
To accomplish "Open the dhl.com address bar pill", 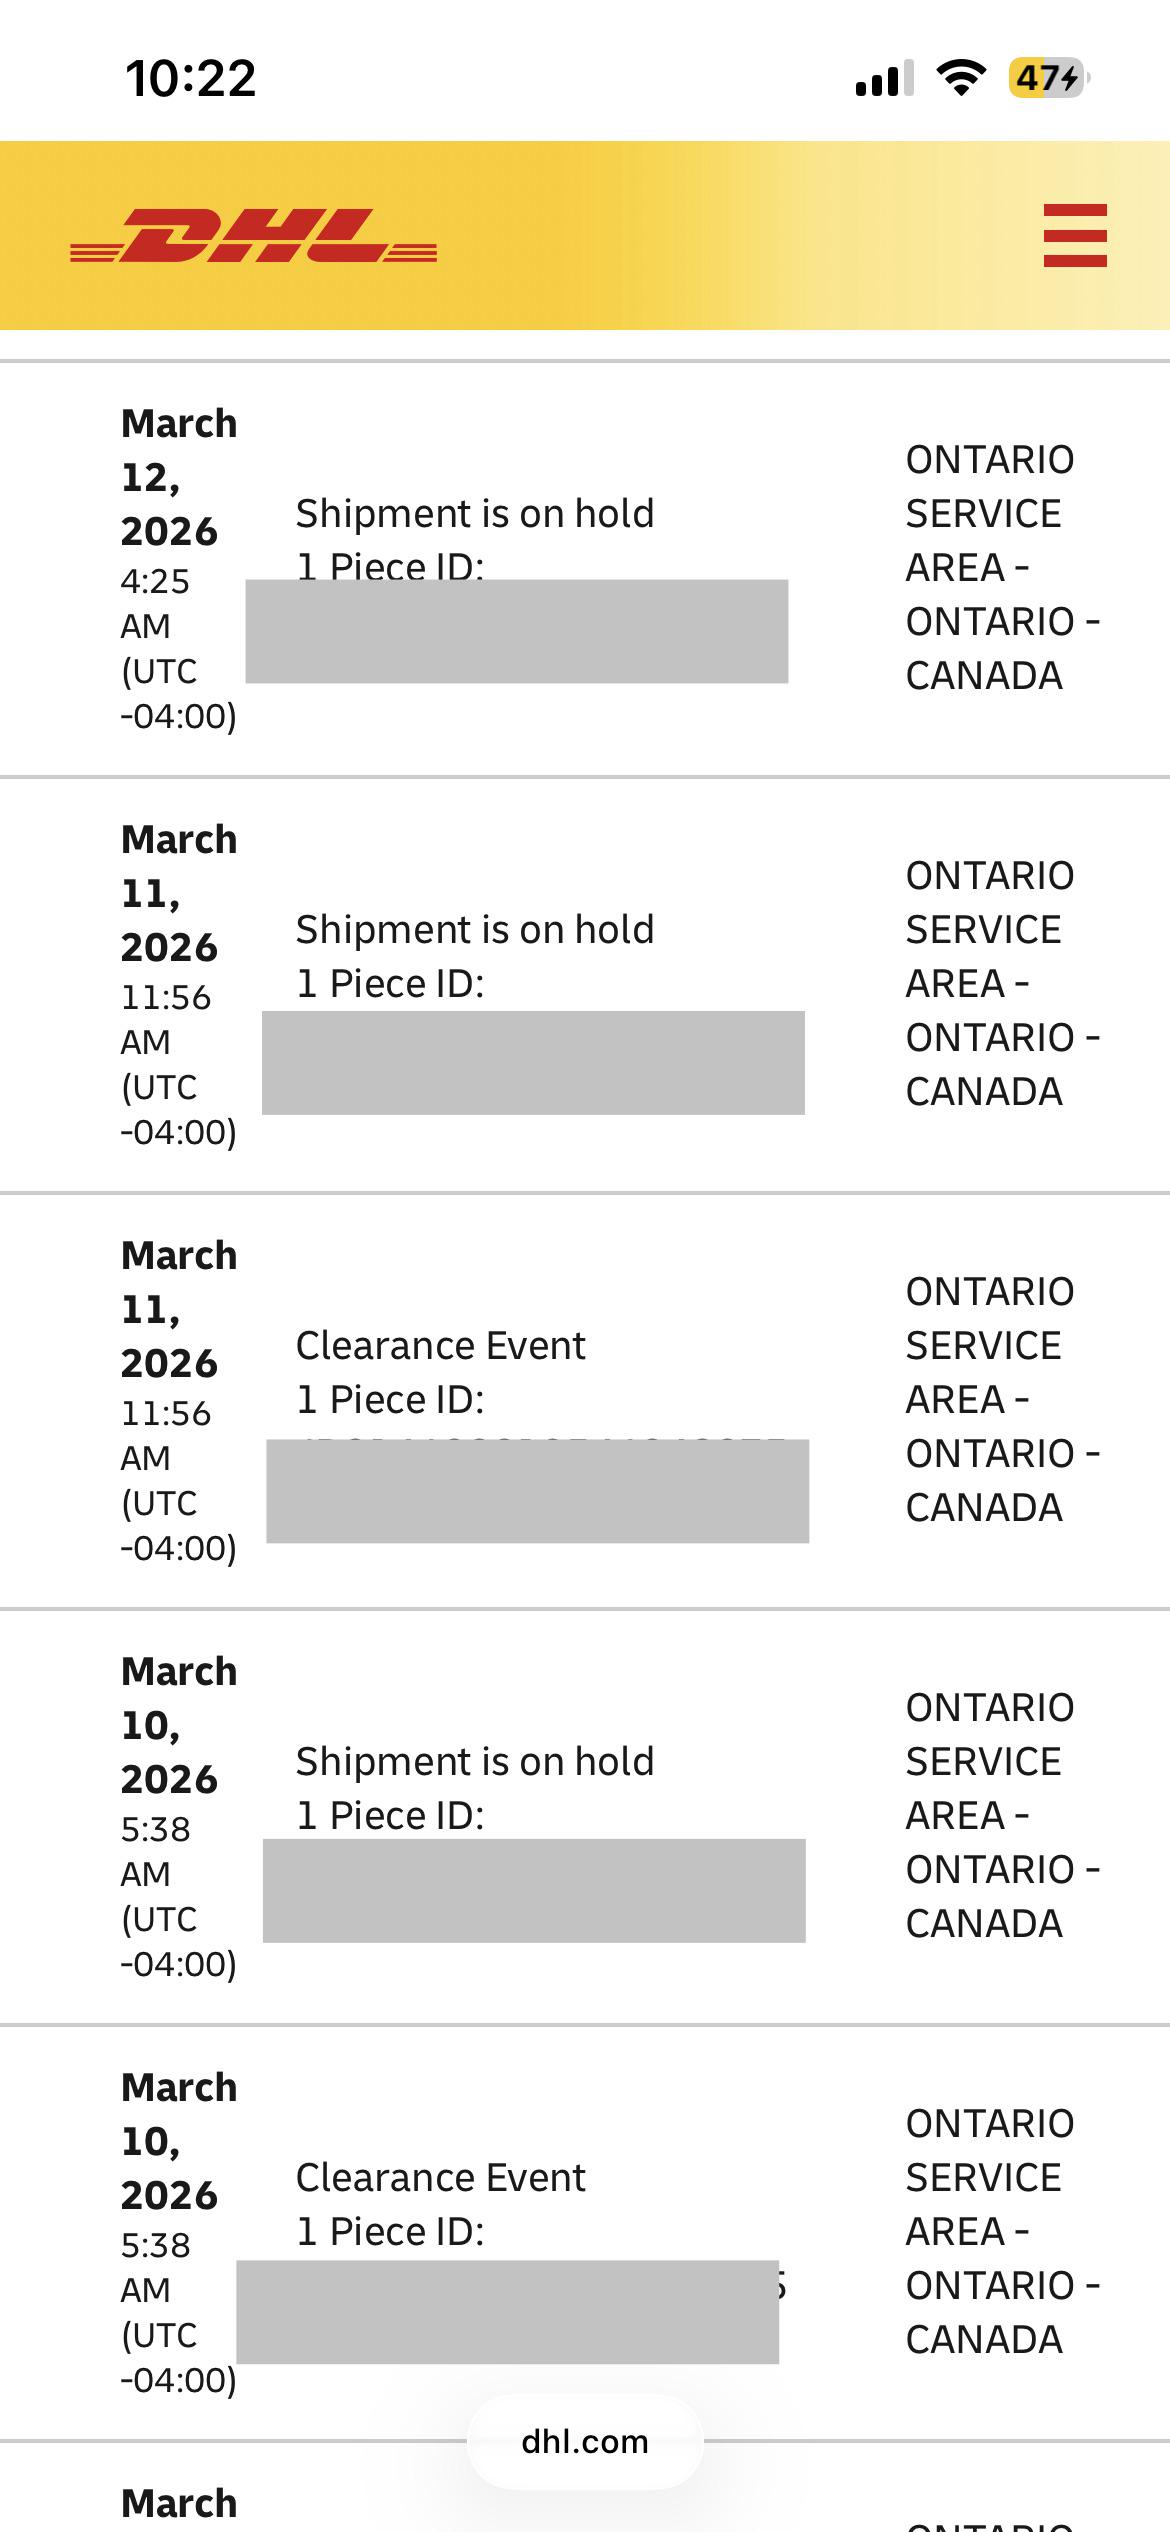I will click(585, 2442).
